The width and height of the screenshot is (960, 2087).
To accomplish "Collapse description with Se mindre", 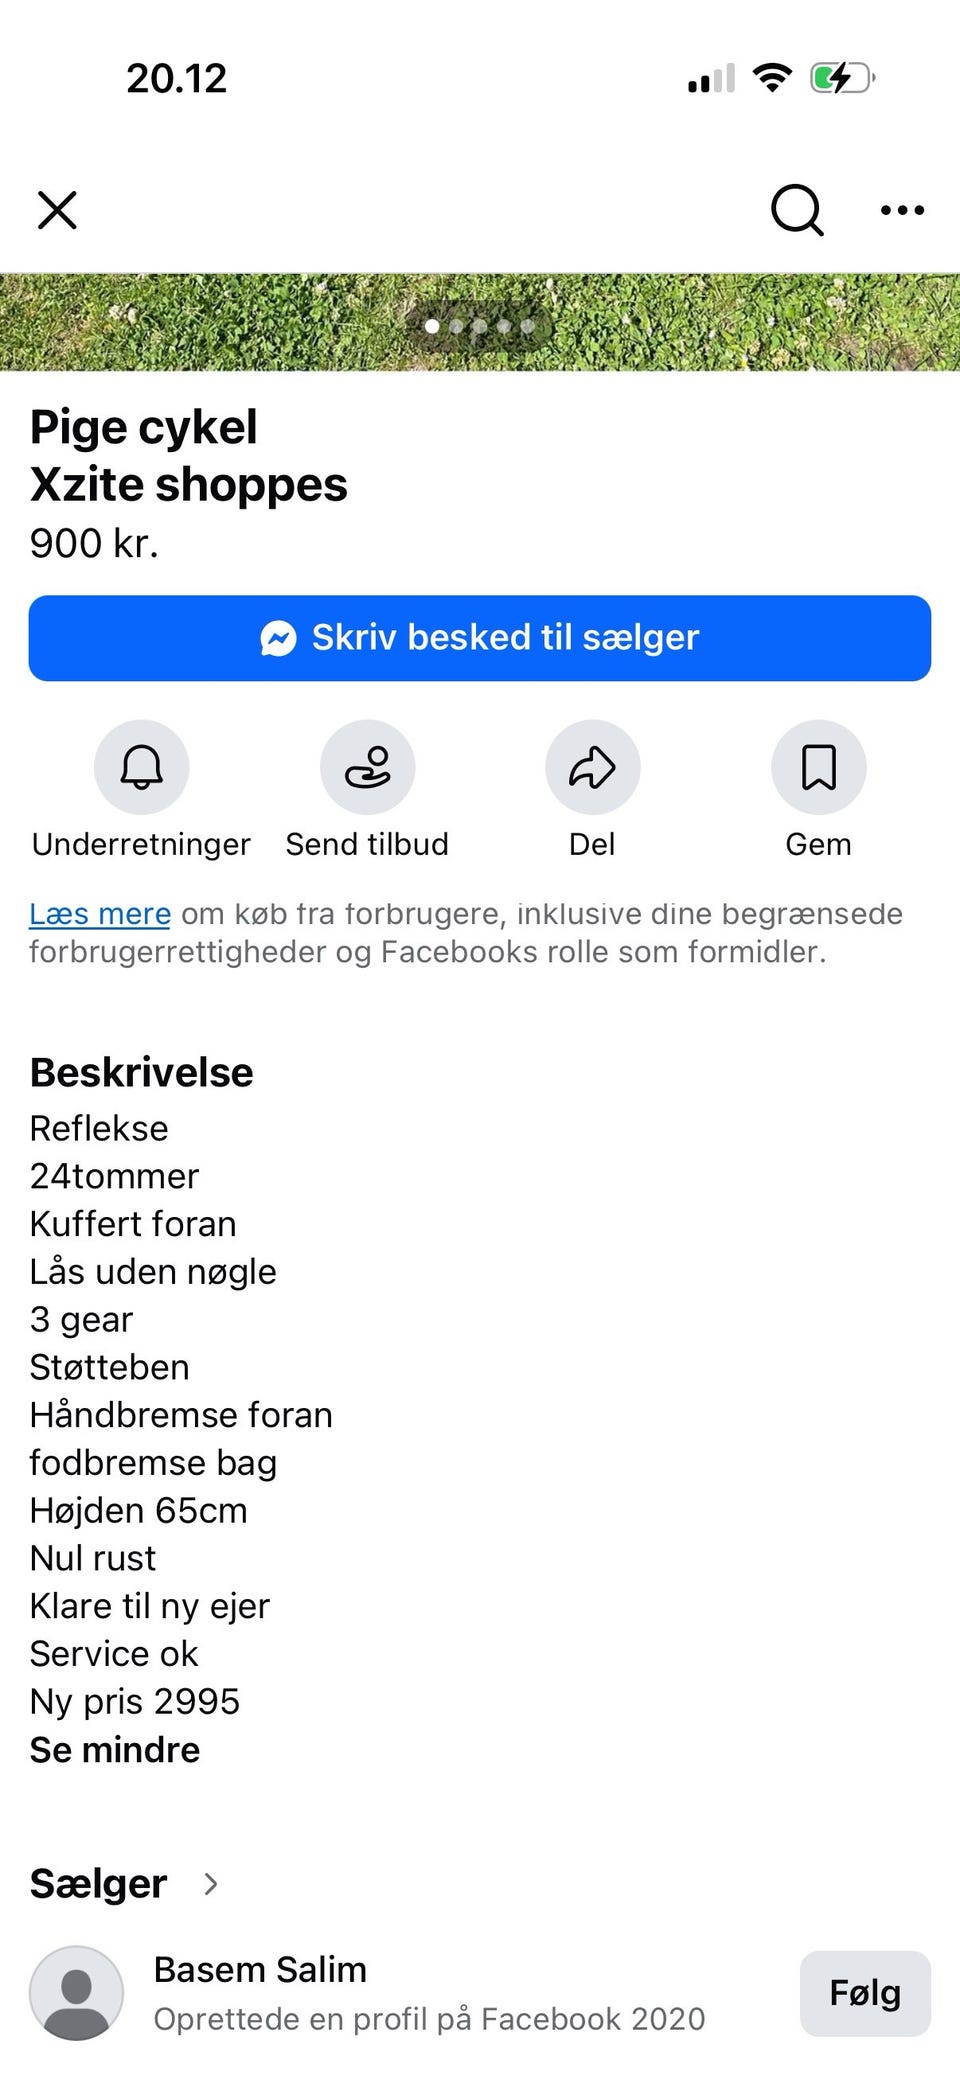I will coord(115,1749).
